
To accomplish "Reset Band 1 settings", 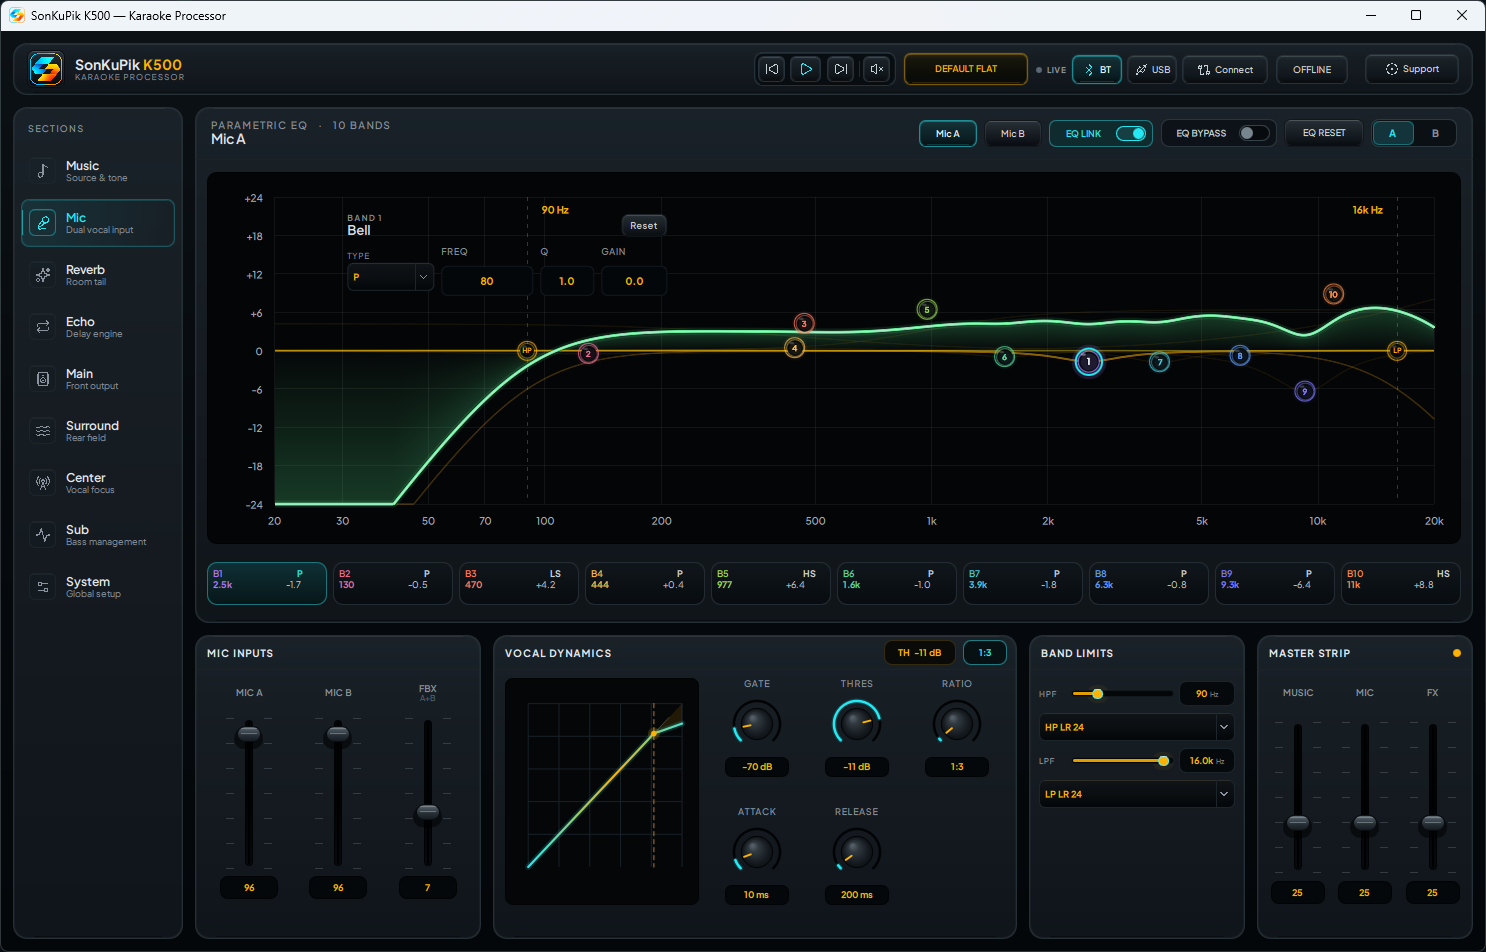I will [644, 225].
